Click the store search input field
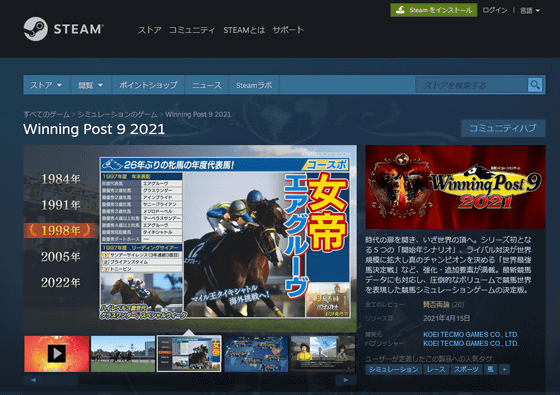This screenshot has height=395, width=560. [x=471, y=85]
